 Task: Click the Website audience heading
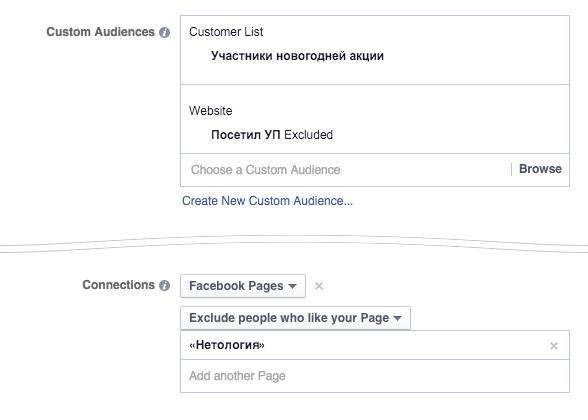pyautogui.click(x=210, y=111)
